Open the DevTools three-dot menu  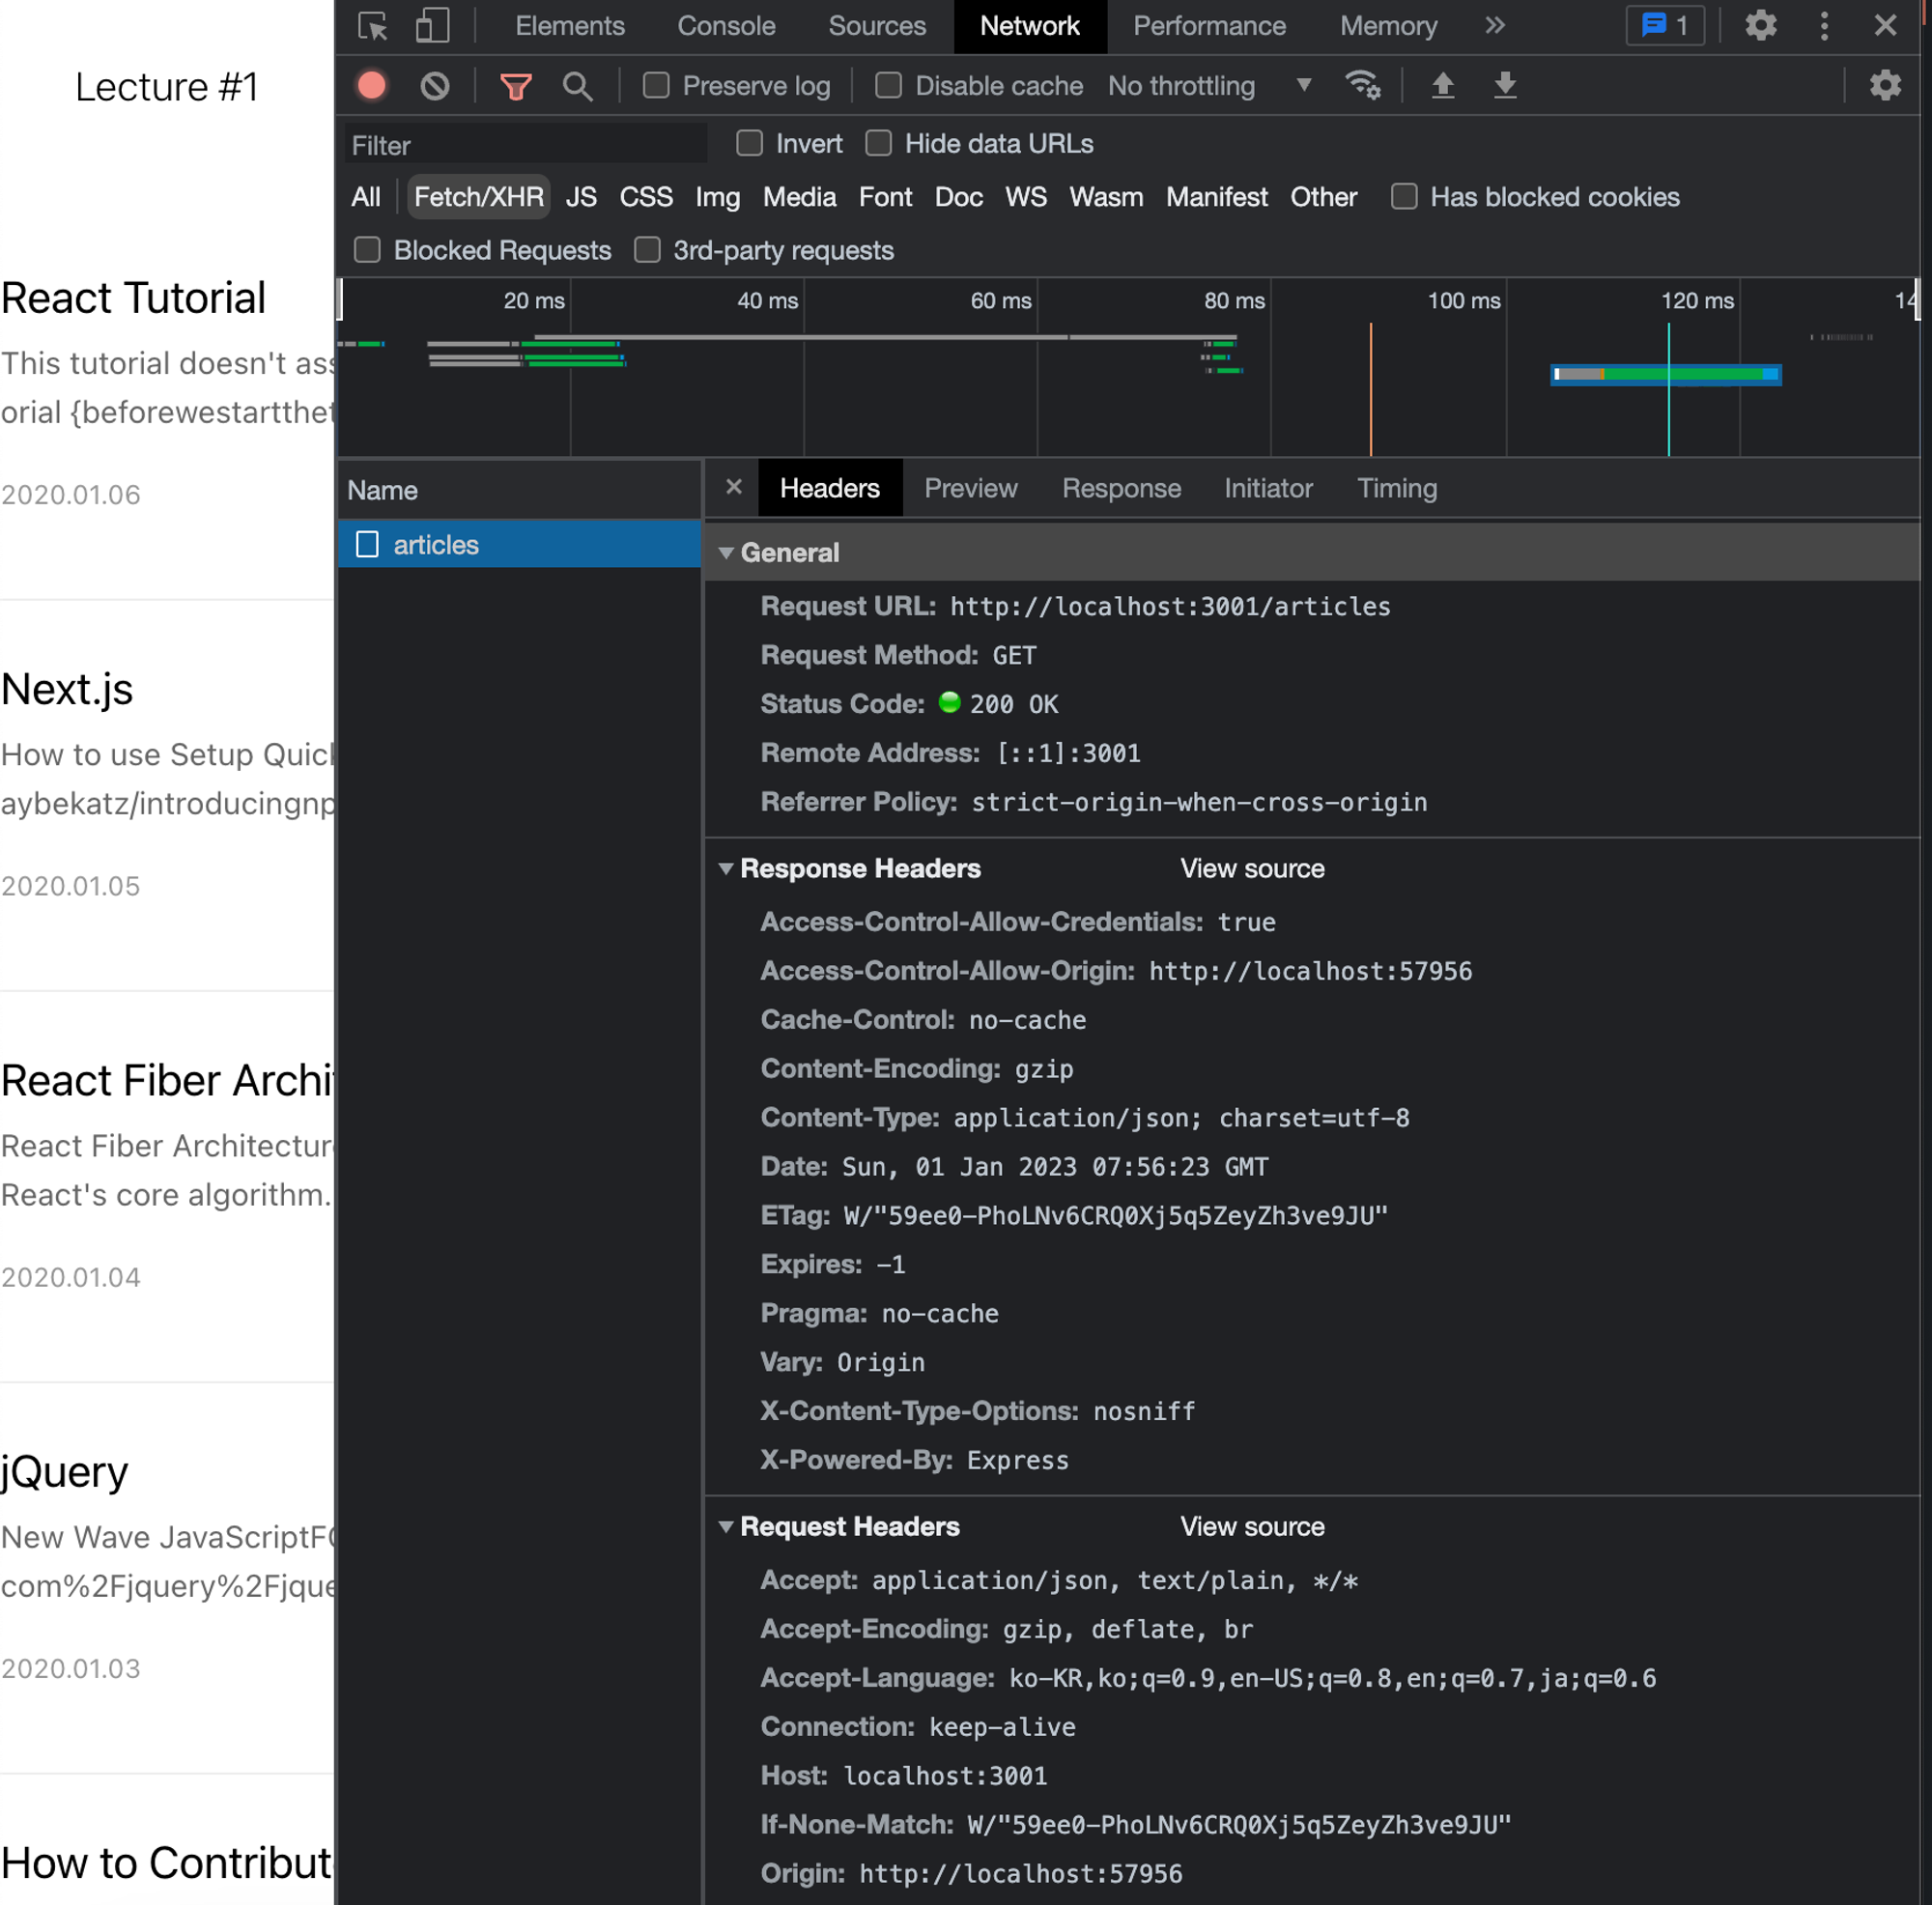pyautogui.click(x=1824, y=26)
